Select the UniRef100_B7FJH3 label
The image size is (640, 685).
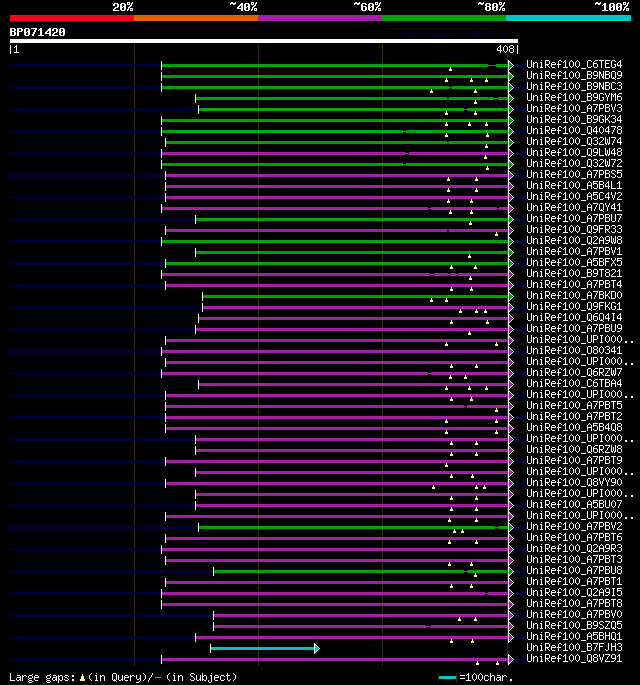(x=574, y=647)
